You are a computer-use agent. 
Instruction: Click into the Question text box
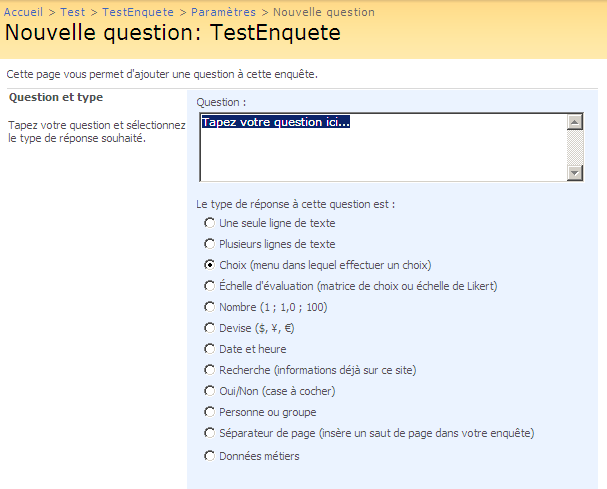click(x=382, y=150)
